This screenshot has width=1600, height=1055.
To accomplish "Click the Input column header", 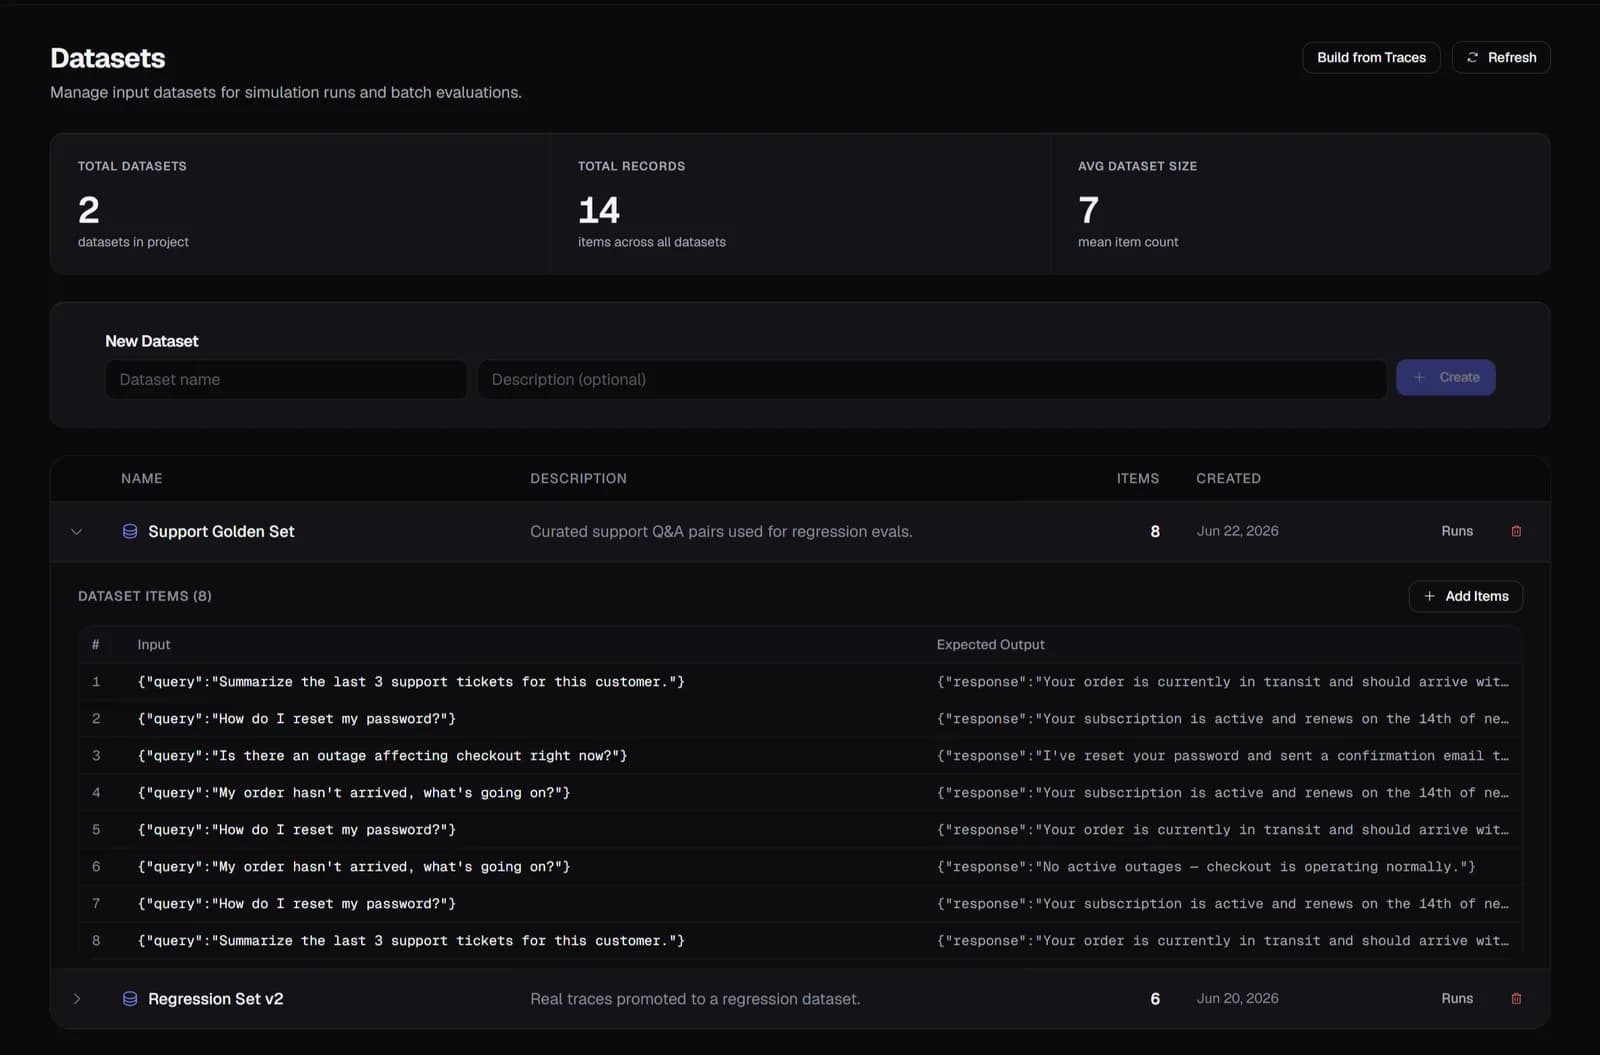I will [154, 644].
